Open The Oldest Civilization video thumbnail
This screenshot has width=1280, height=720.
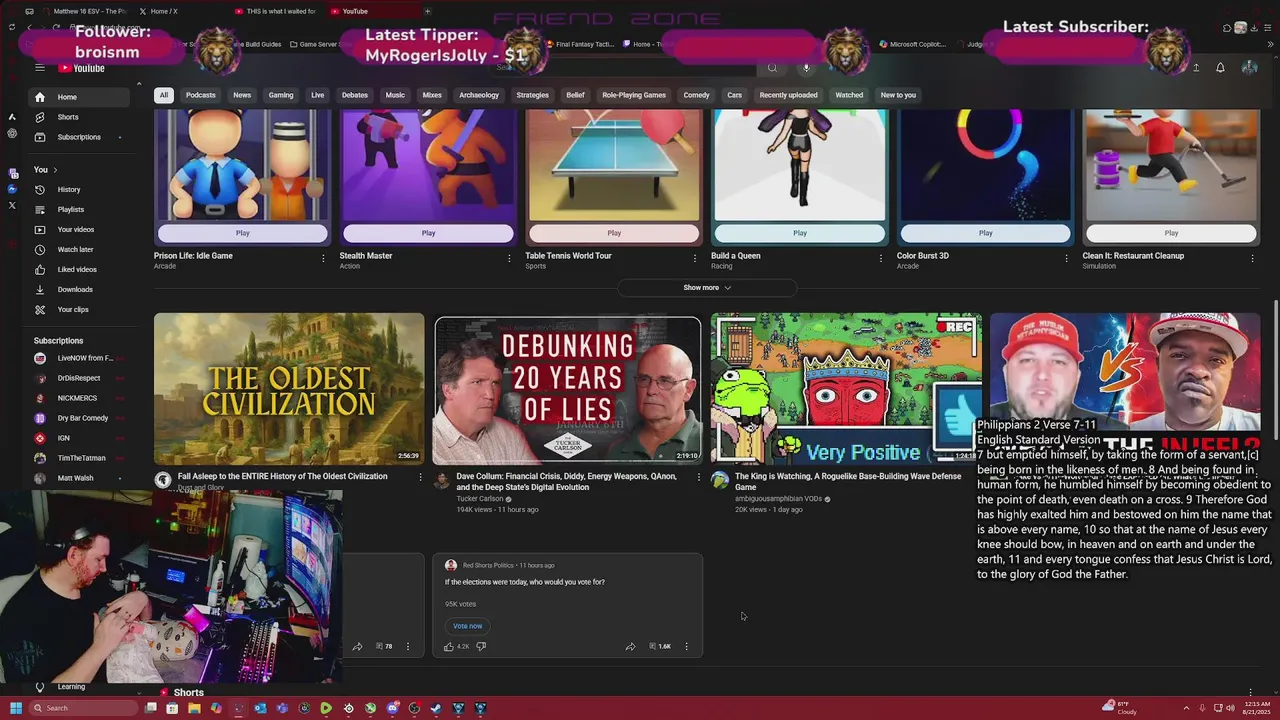[x=289, y=388]
